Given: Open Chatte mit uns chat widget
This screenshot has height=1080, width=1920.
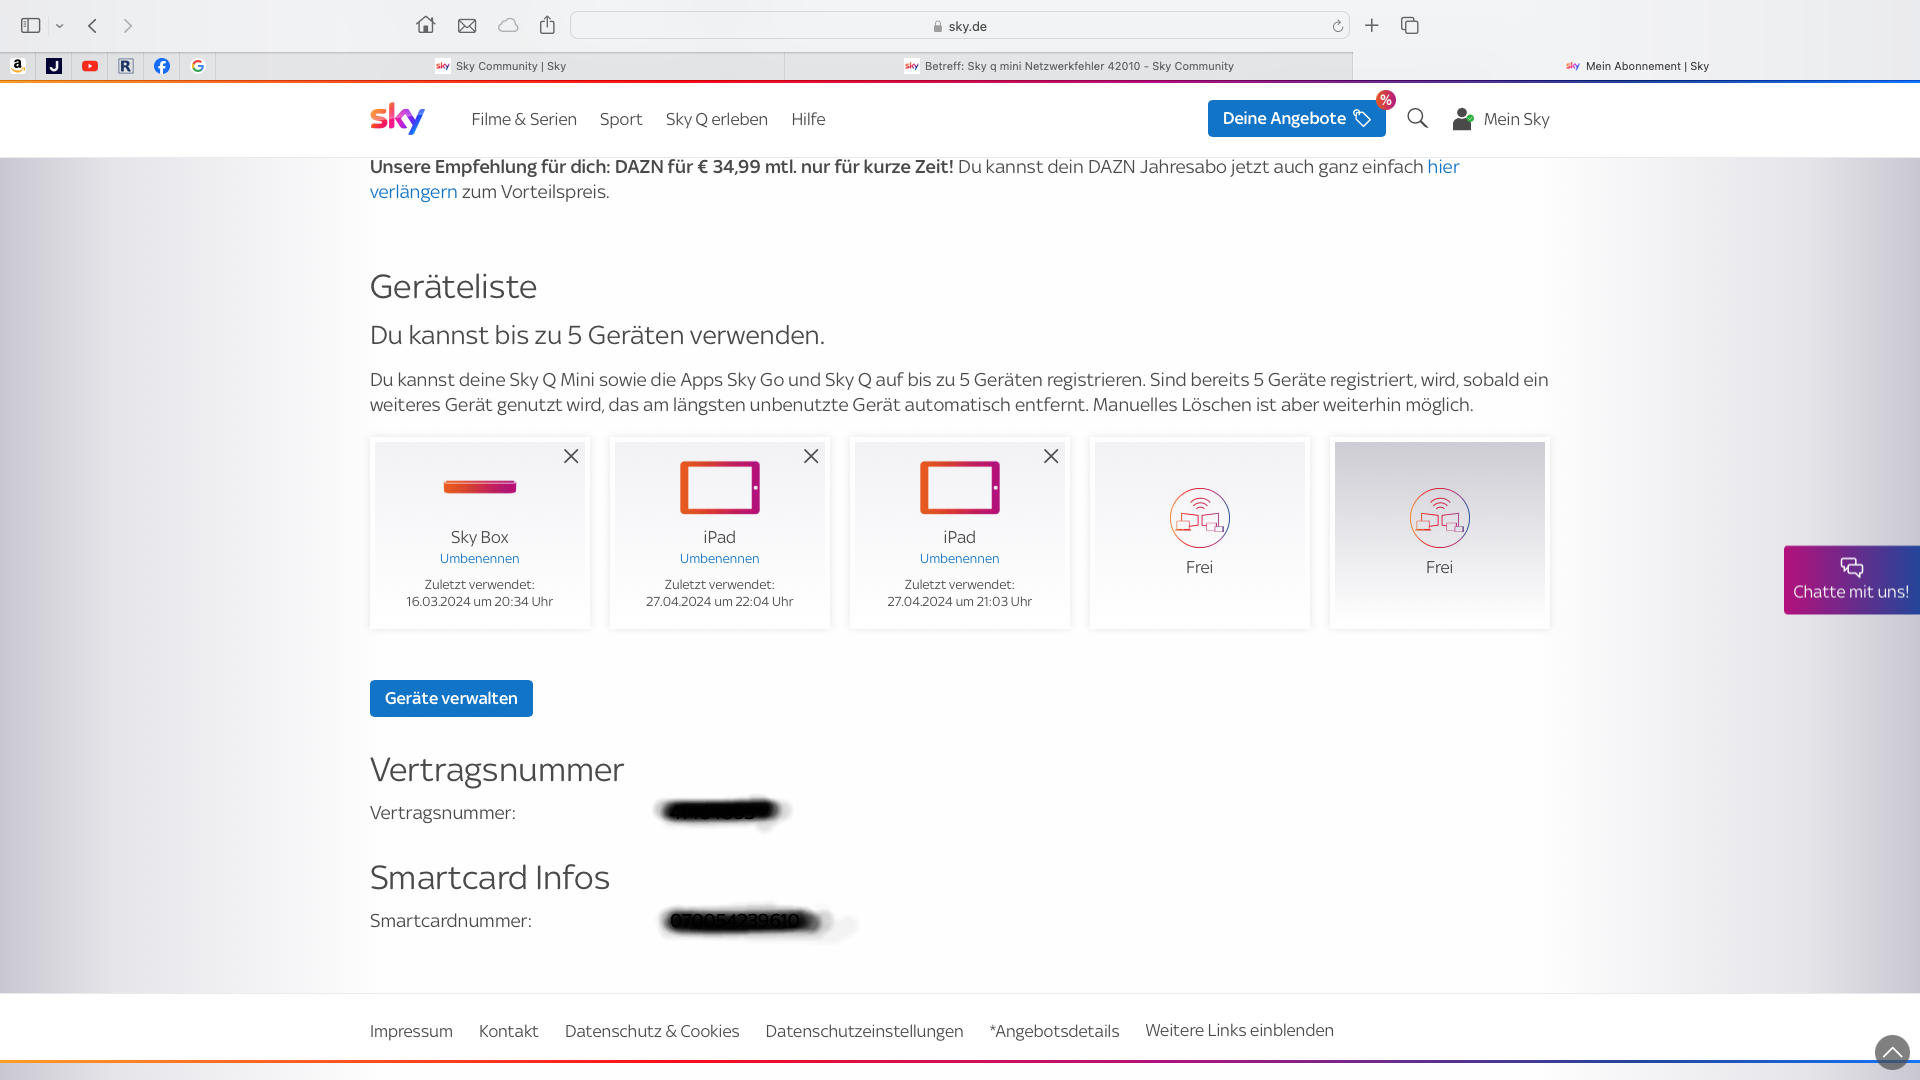Looking at the screenshot, I should point(1851,580).
